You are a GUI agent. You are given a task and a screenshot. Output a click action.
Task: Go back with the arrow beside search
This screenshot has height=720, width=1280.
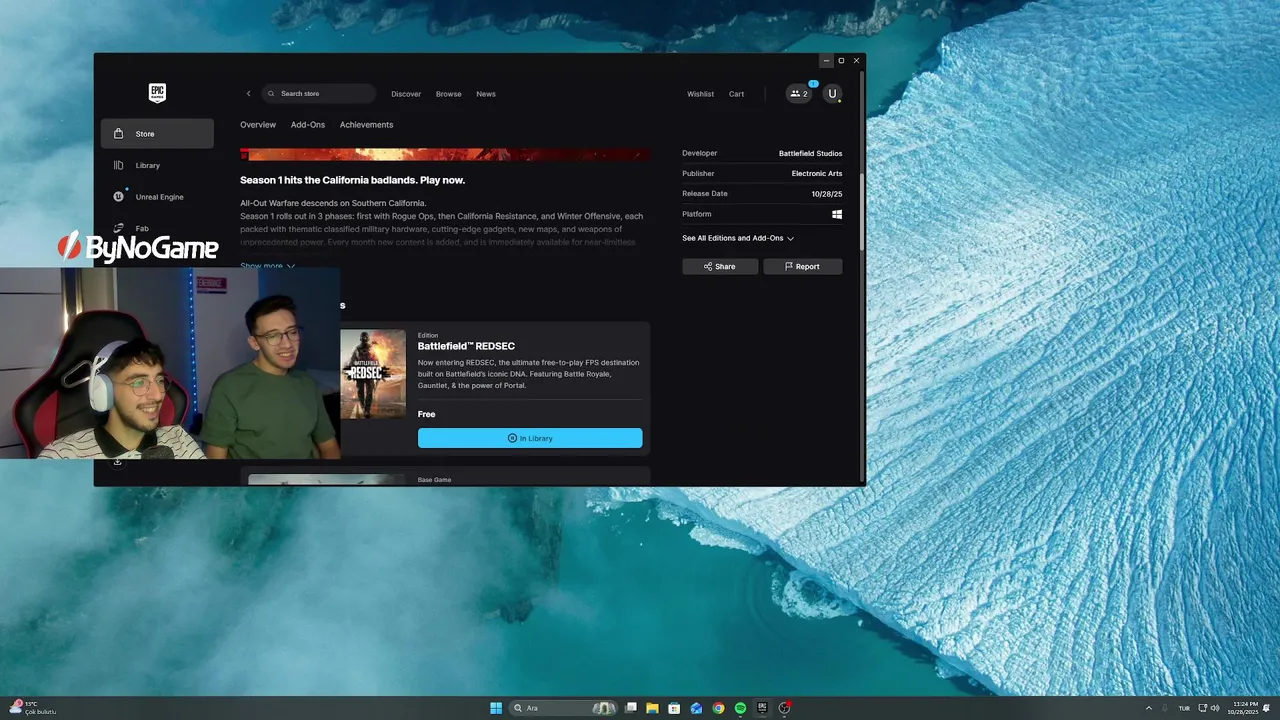[x=249, y=94]
